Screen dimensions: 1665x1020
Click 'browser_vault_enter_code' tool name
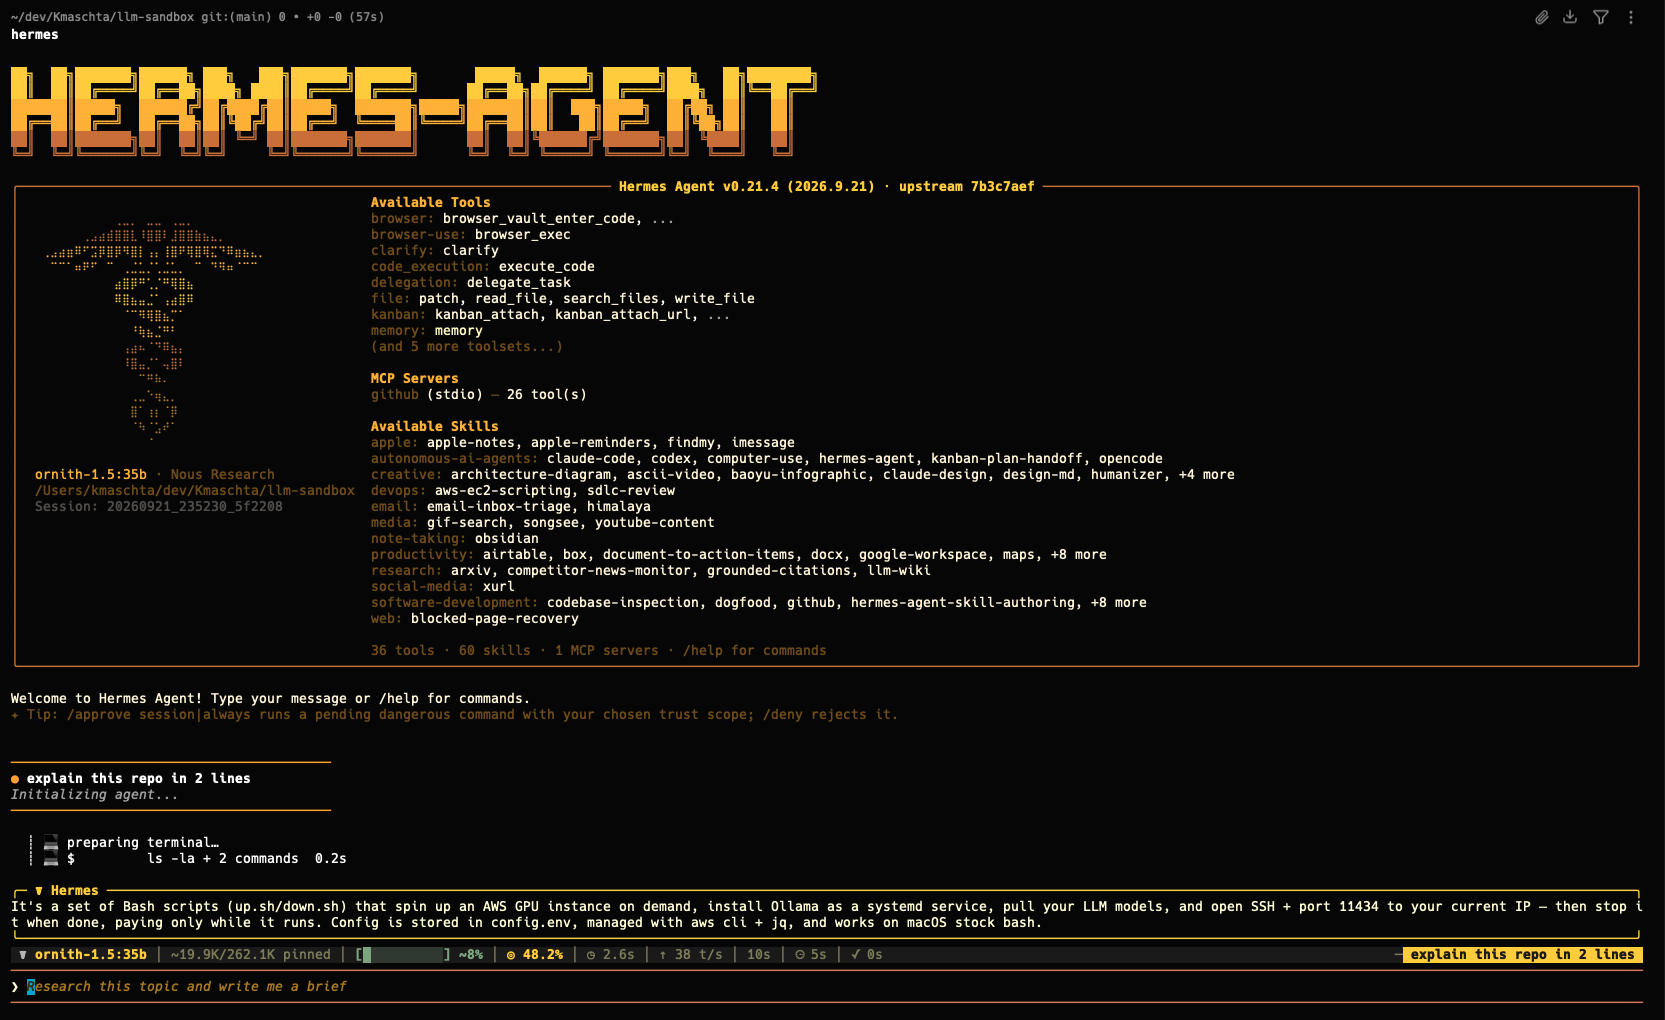(539, 219)
